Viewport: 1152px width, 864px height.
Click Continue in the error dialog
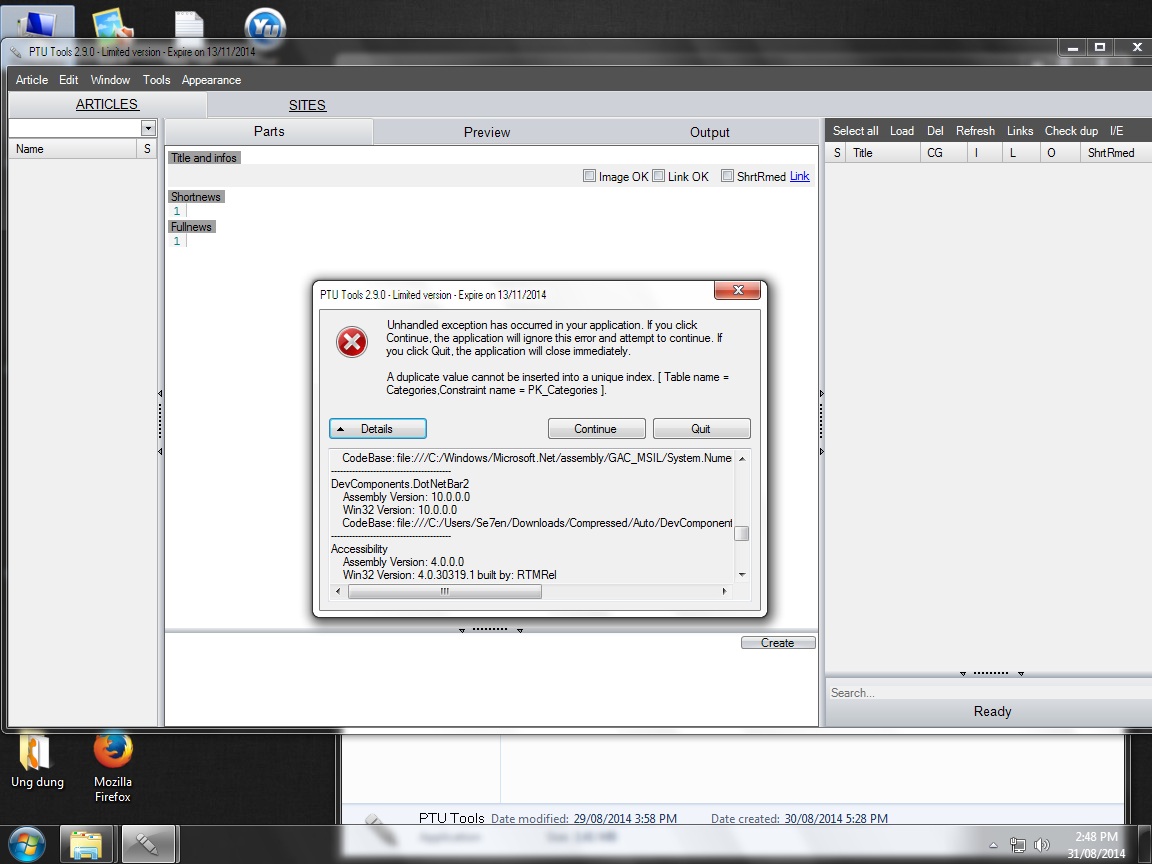(x=596, y=428)
